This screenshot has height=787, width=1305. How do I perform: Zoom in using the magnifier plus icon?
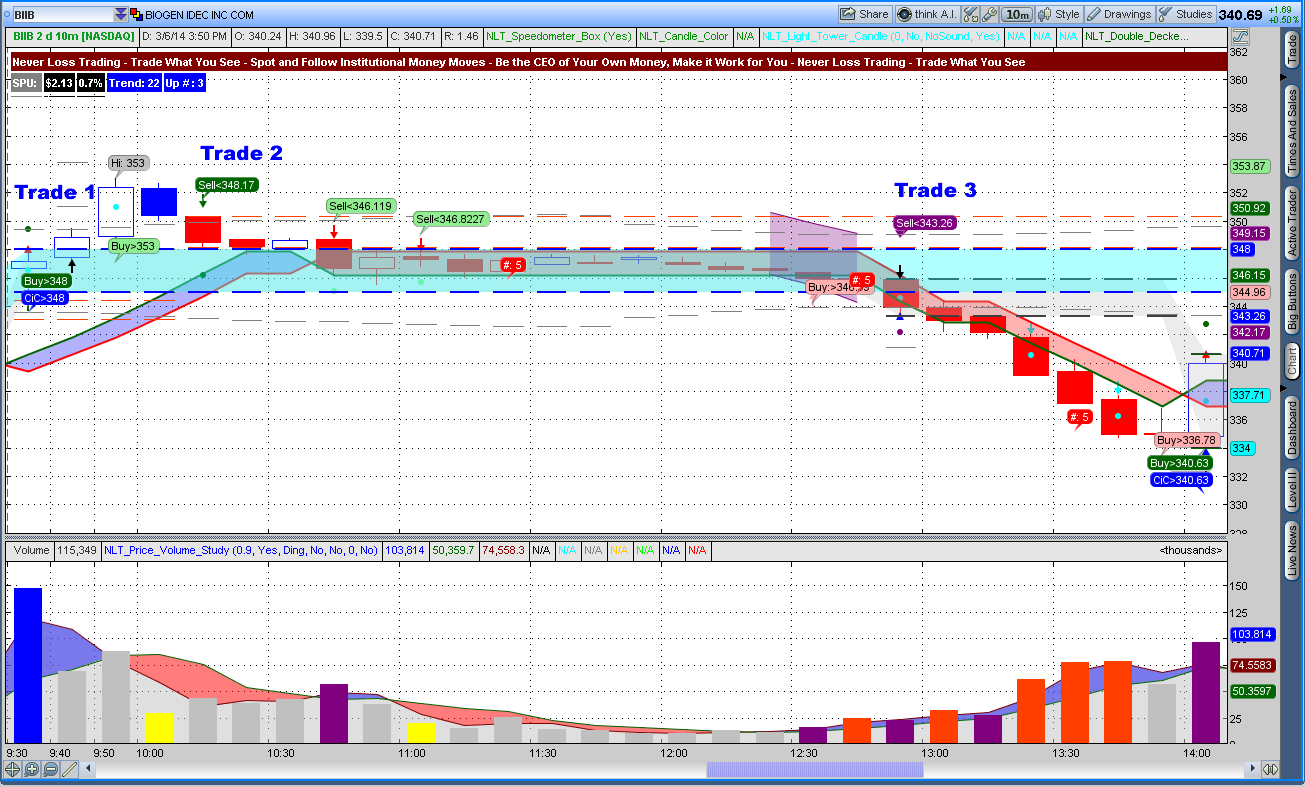(x=32, y=769)
